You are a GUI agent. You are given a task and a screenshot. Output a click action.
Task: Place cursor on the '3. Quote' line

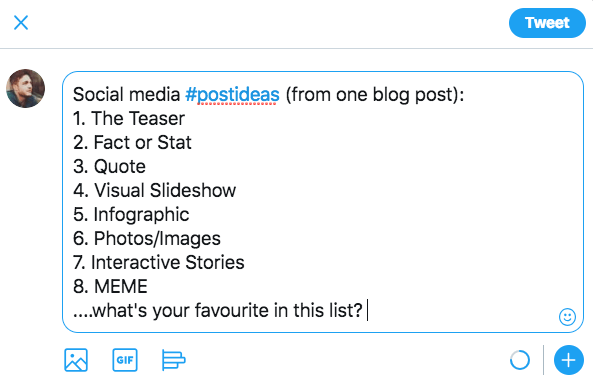coord(109,167)
